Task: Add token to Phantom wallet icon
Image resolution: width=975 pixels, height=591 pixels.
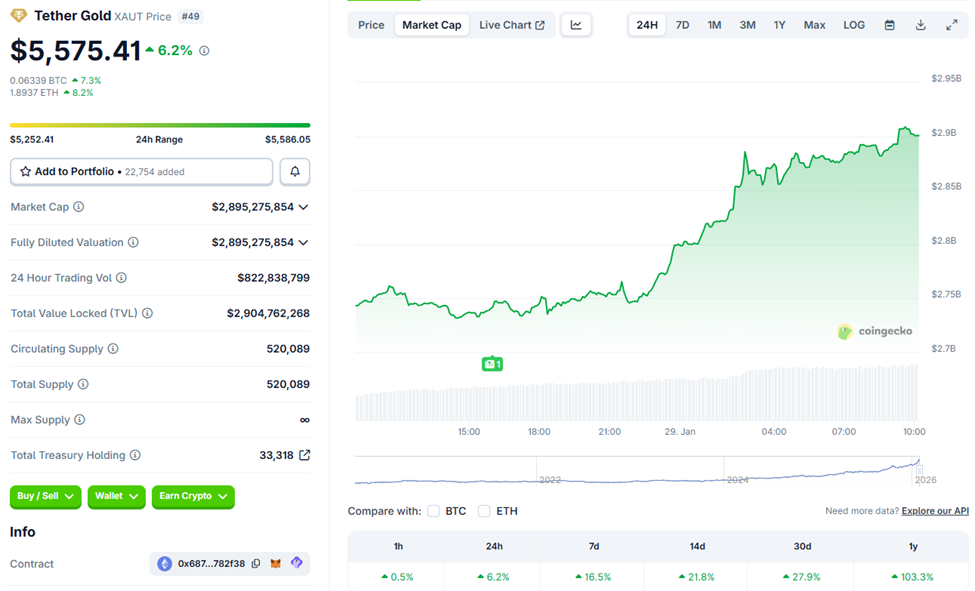Action: click(296, 563)
